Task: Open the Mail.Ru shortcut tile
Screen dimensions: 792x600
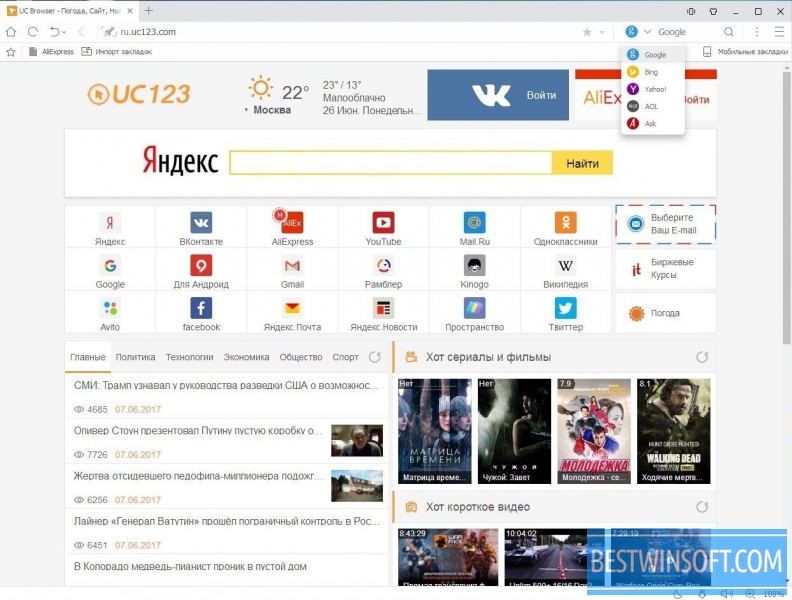Action: tap(475, 227)
